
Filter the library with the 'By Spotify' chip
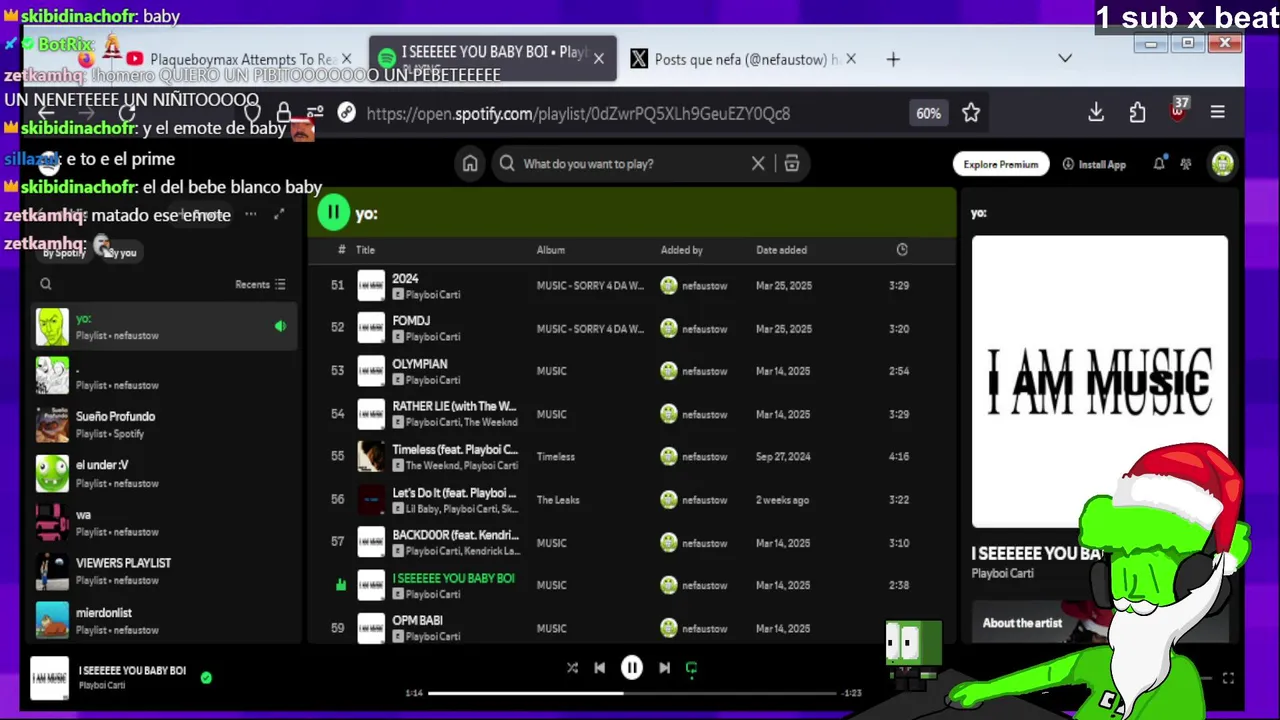tap(64, 253)
